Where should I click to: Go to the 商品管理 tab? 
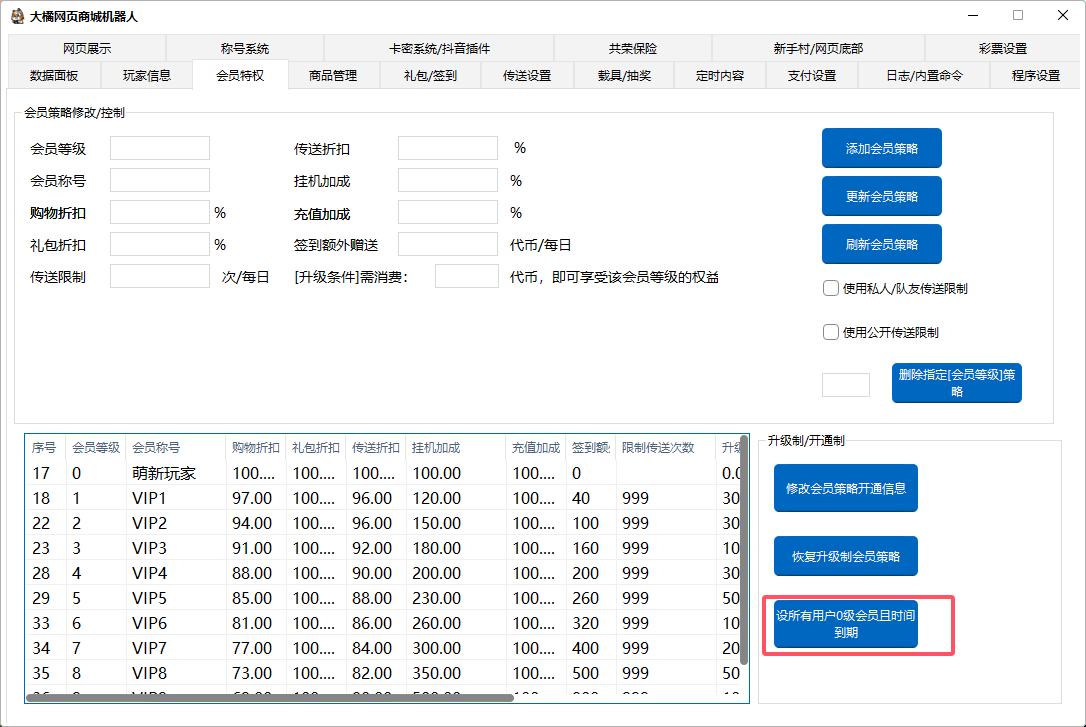(x=333, y=75)
